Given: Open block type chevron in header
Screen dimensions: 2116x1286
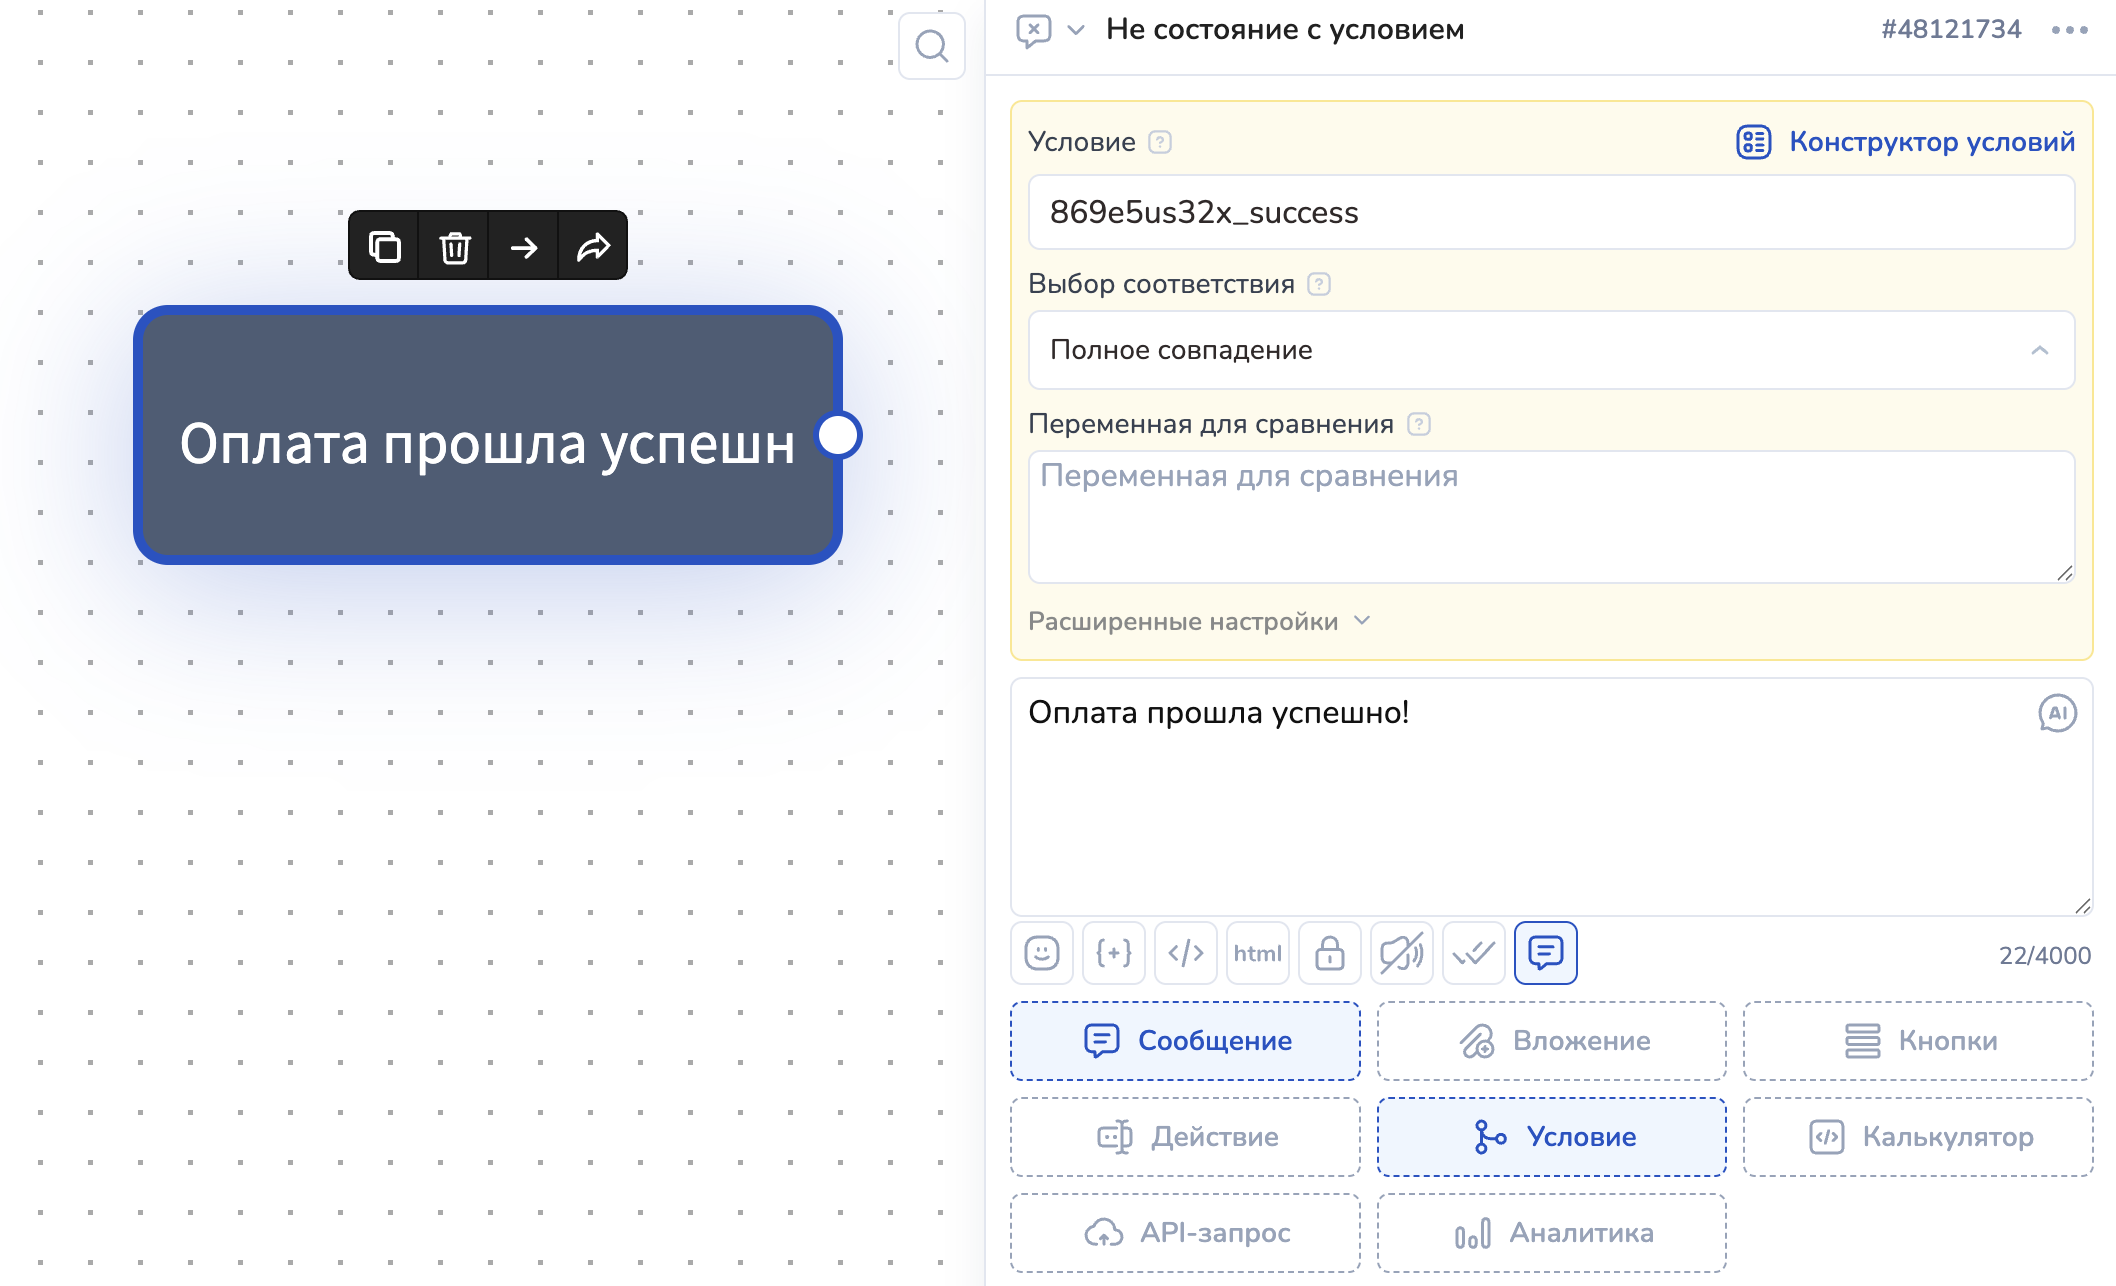Looking at the screenshot, I should click(1076, 30).
